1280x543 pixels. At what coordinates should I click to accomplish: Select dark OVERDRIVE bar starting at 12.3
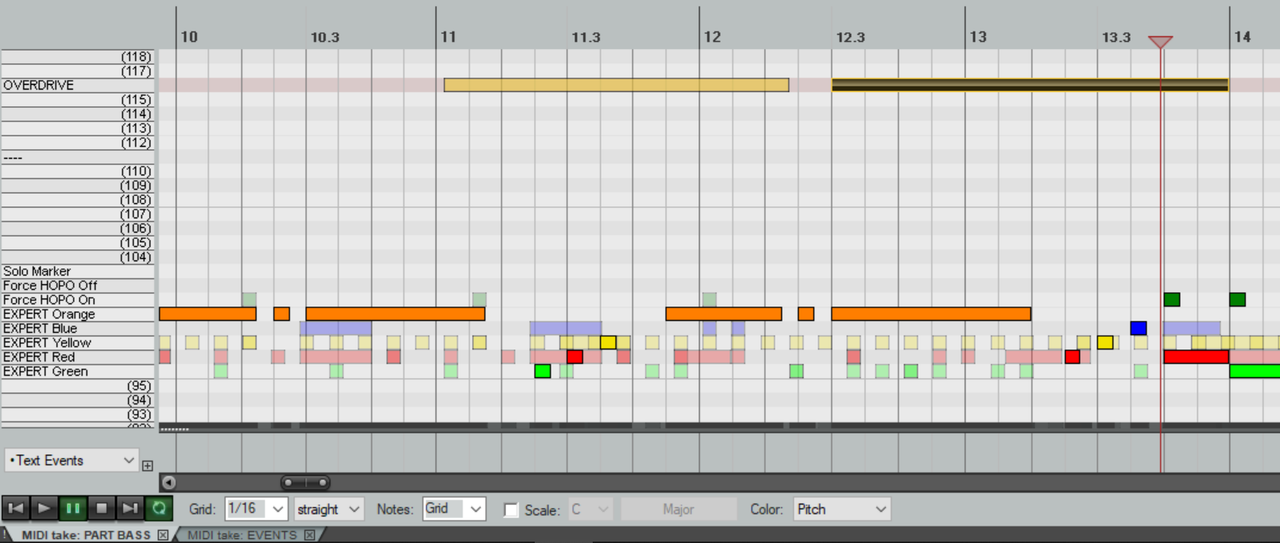[1030, 85]
